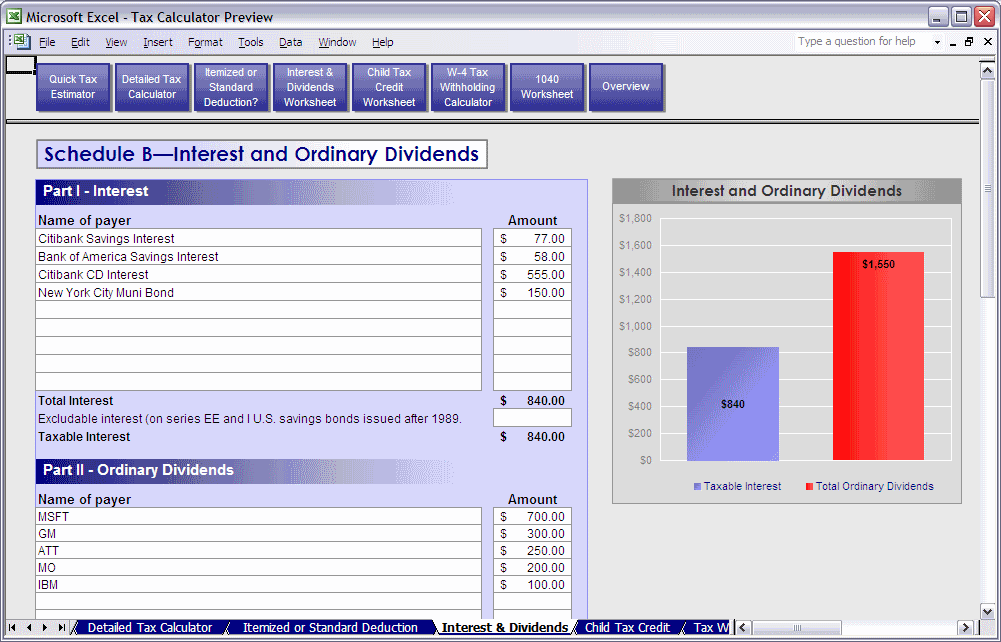Open the Edit menu

tap(80, 42)
